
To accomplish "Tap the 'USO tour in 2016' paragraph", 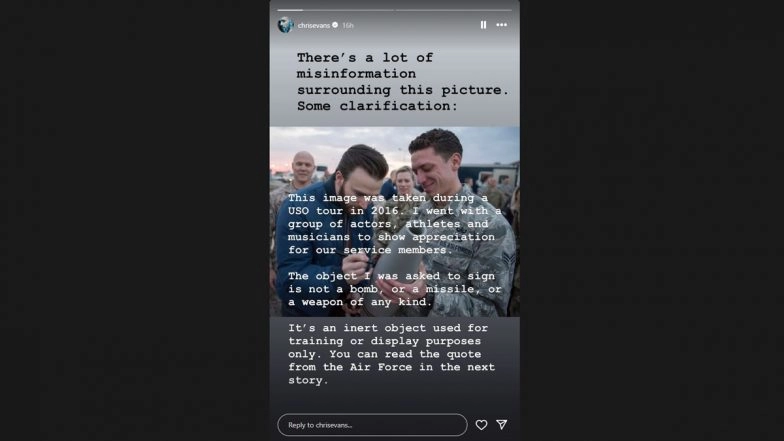I will [394, 224].
